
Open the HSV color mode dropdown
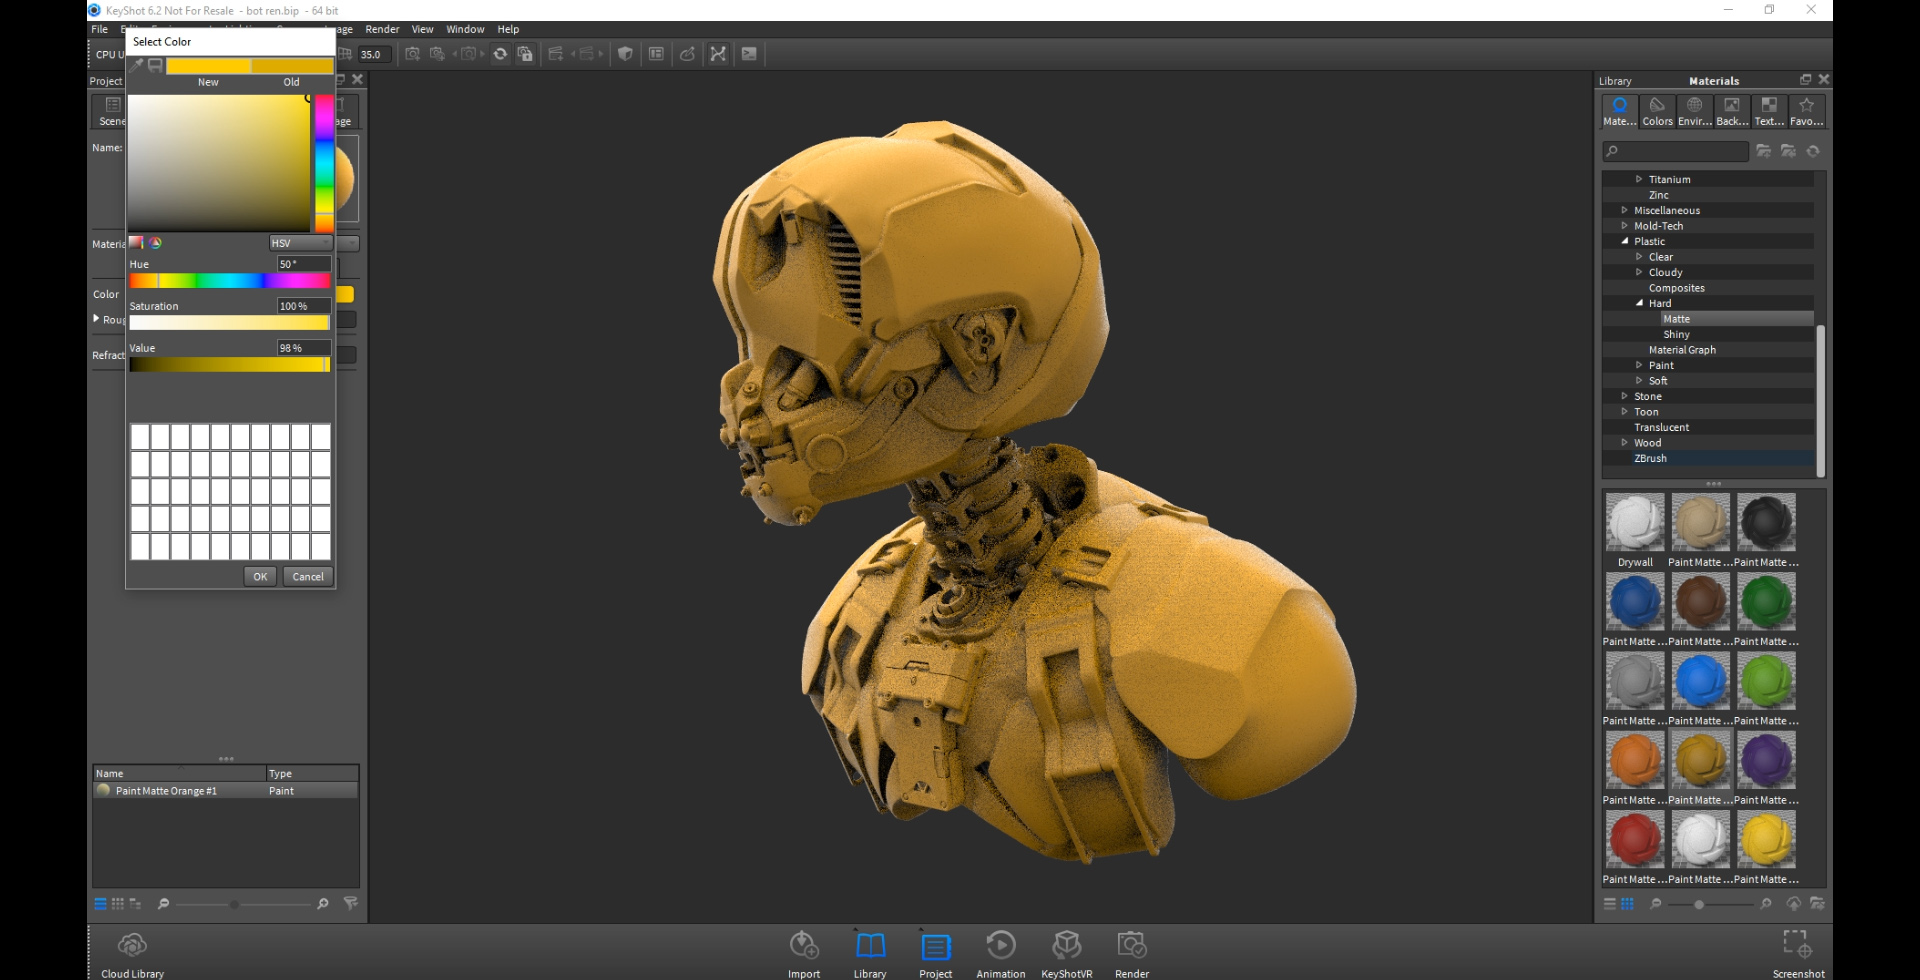pyautogui.click(x=300, y=243)
